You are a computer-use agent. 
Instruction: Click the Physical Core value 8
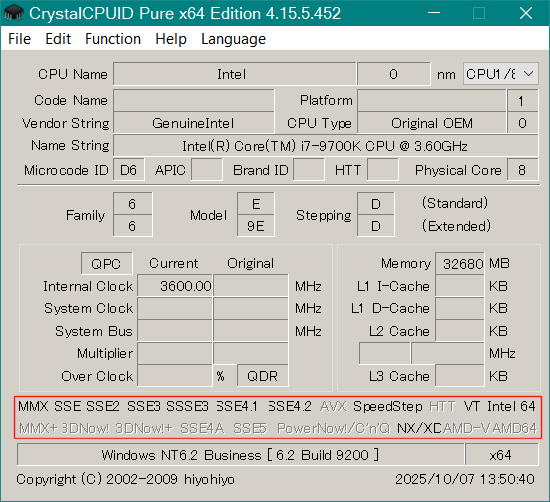(522, 170)
